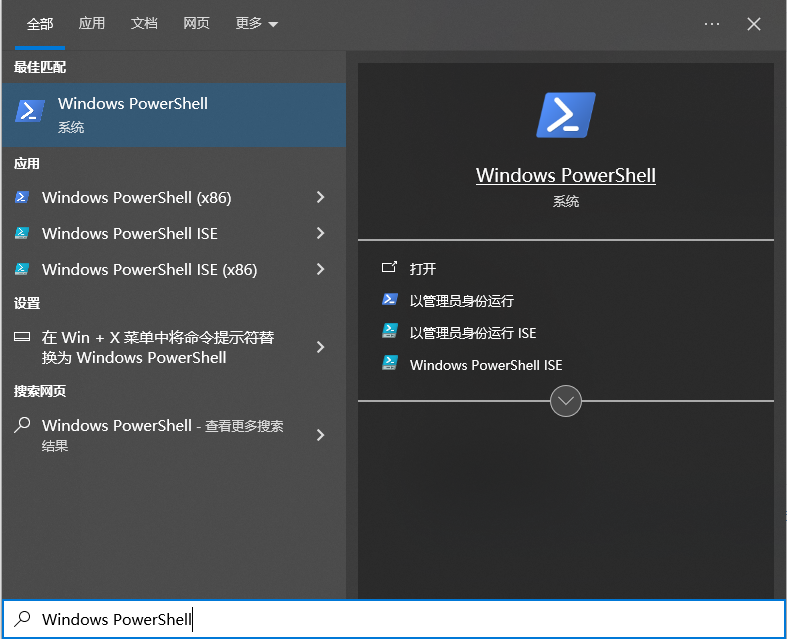Open the Windows PowerShell - 查看更多搜索结果 web result
Image resolution: width=787 pixels, height=639 pixels.
[x=174, y=435]
